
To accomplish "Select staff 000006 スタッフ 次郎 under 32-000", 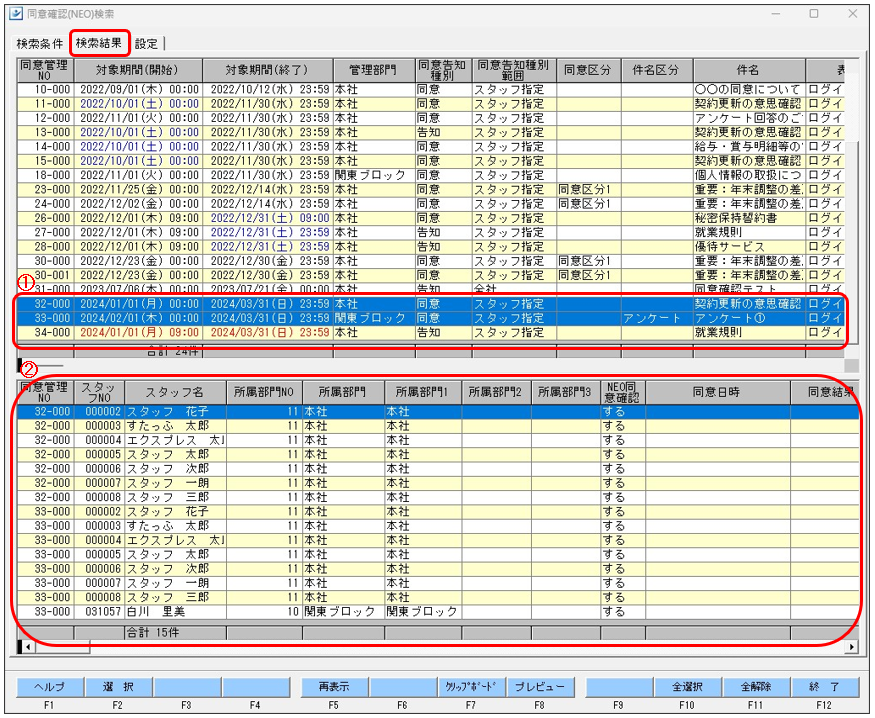I will pyautogui.click(x=438, y=469).
